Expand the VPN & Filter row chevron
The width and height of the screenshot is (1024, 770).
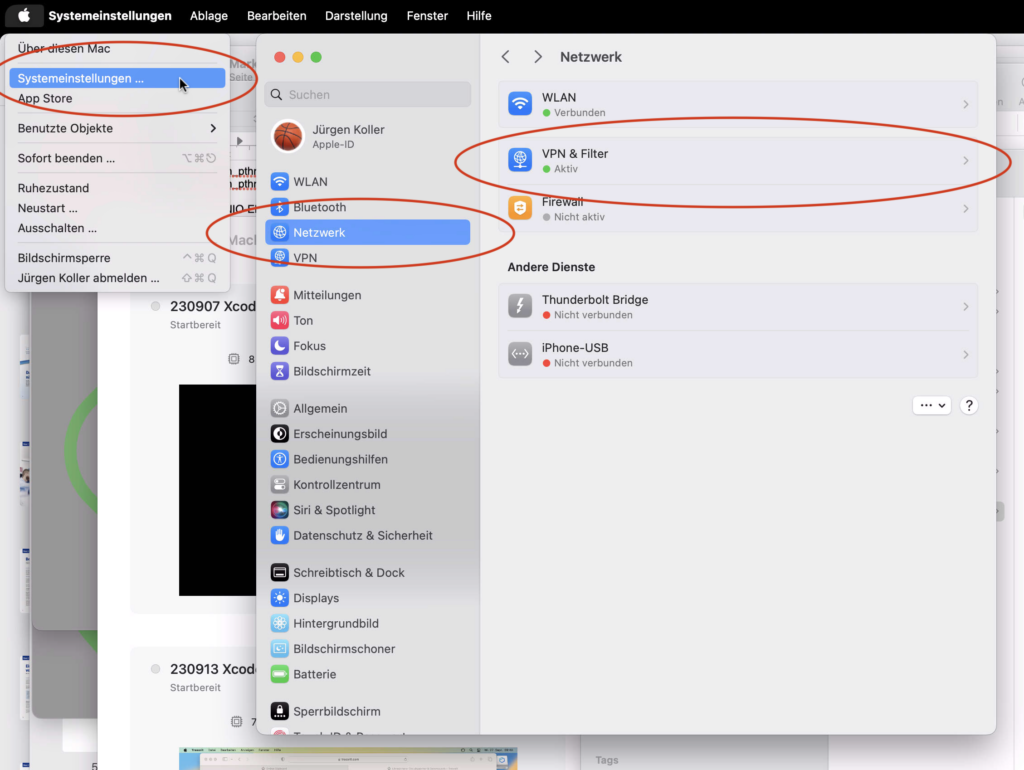point(965,161)
